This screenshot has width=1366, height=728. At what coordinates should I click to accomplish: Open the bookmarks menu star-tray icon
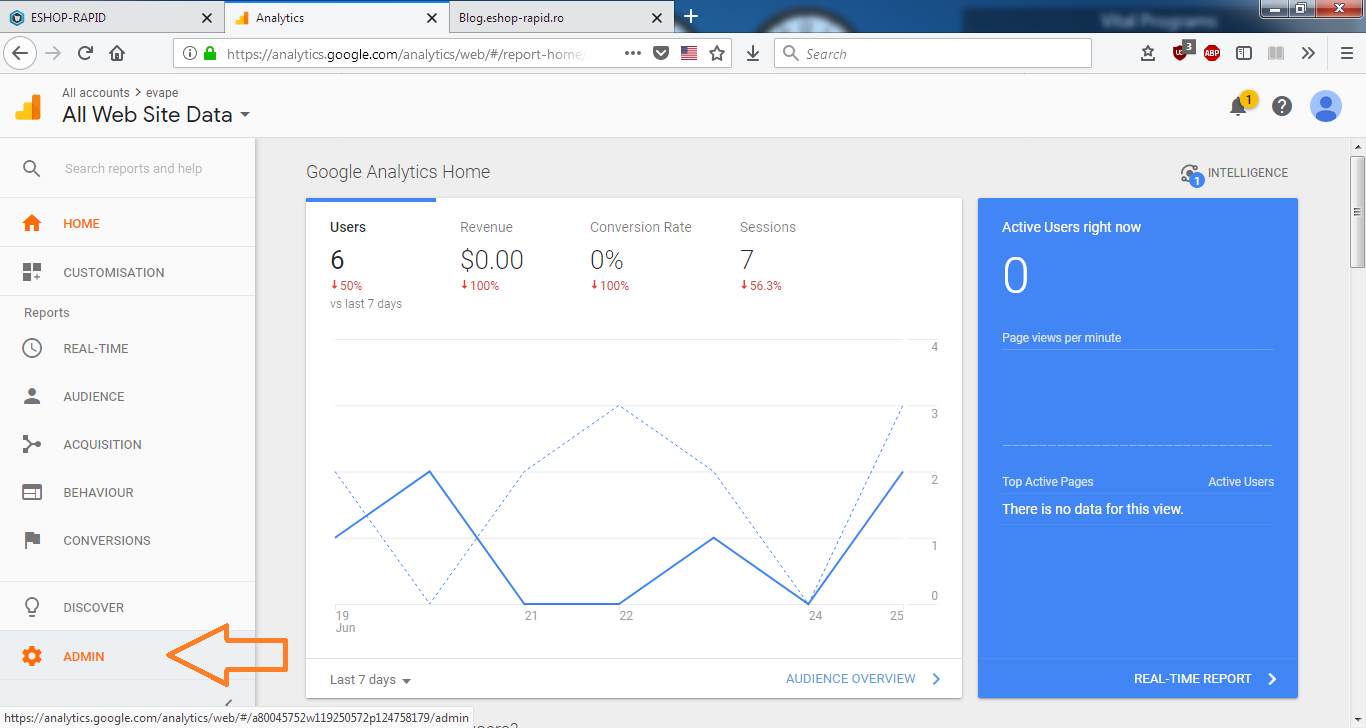tap(1148, 54)
